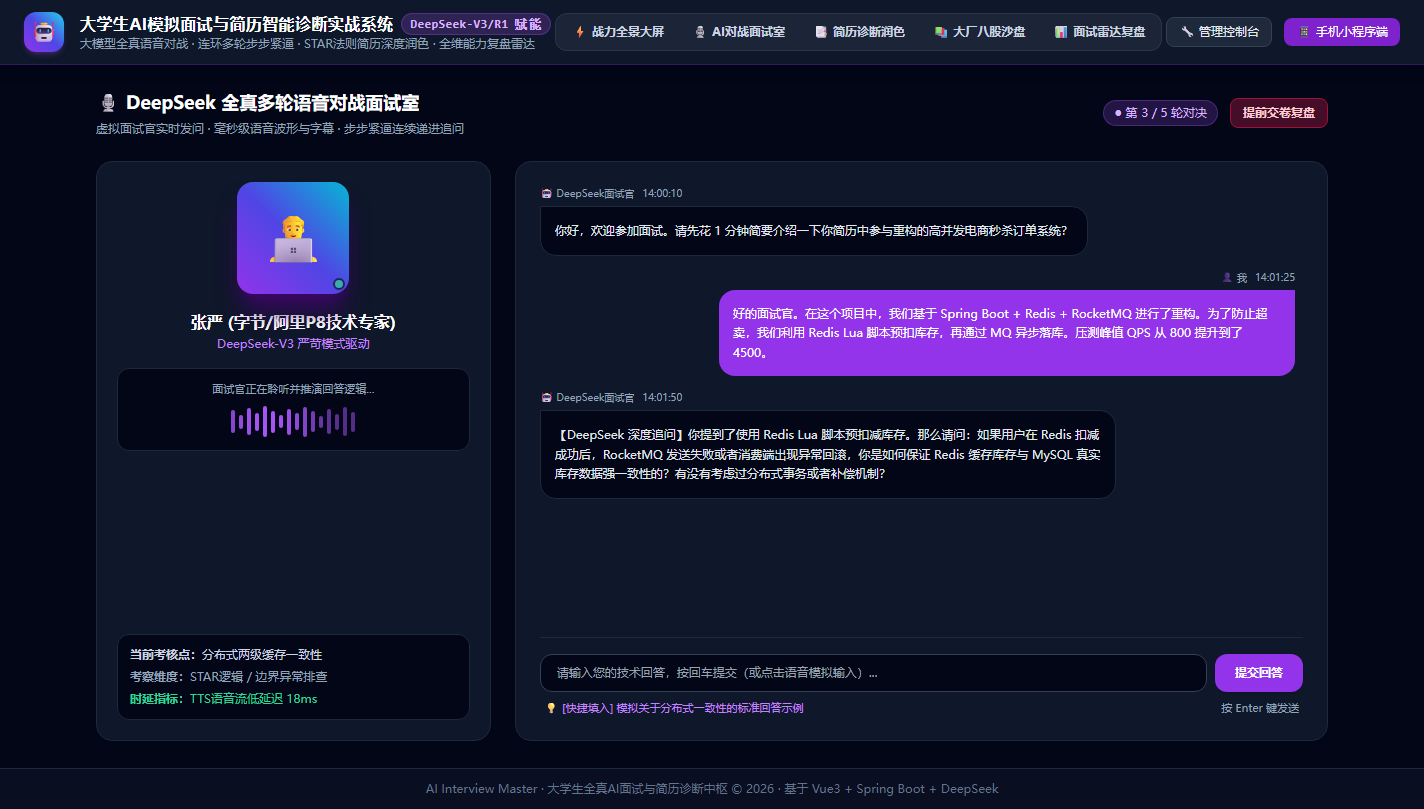Click the interviewer avatar image
Image resolution: width=1424 pixels, height=809 pixels.
[x=293, y=238]
